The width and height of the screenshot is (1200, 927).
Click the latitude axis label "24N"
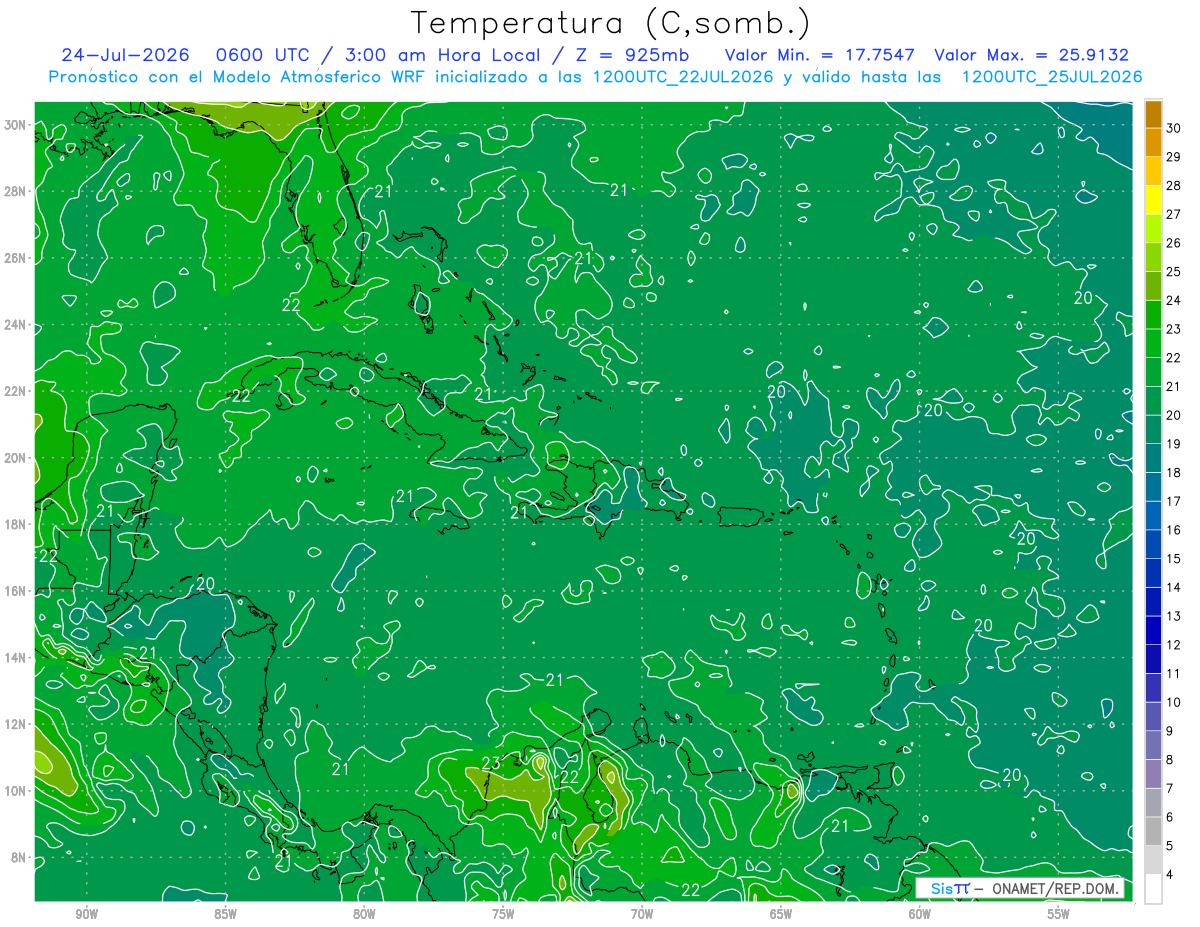click(x=16, y=325)
